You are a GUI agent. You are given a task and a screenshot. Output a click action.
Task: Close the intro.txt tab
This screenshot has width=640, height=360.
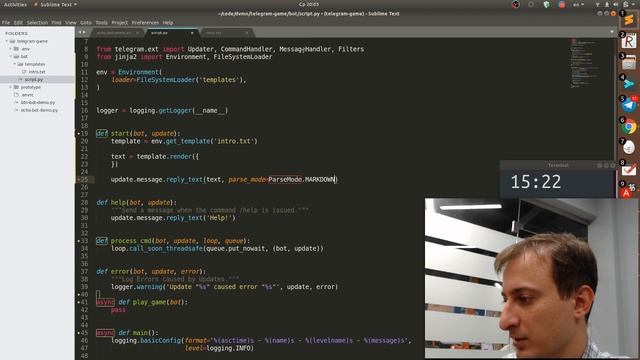(247, 33)
